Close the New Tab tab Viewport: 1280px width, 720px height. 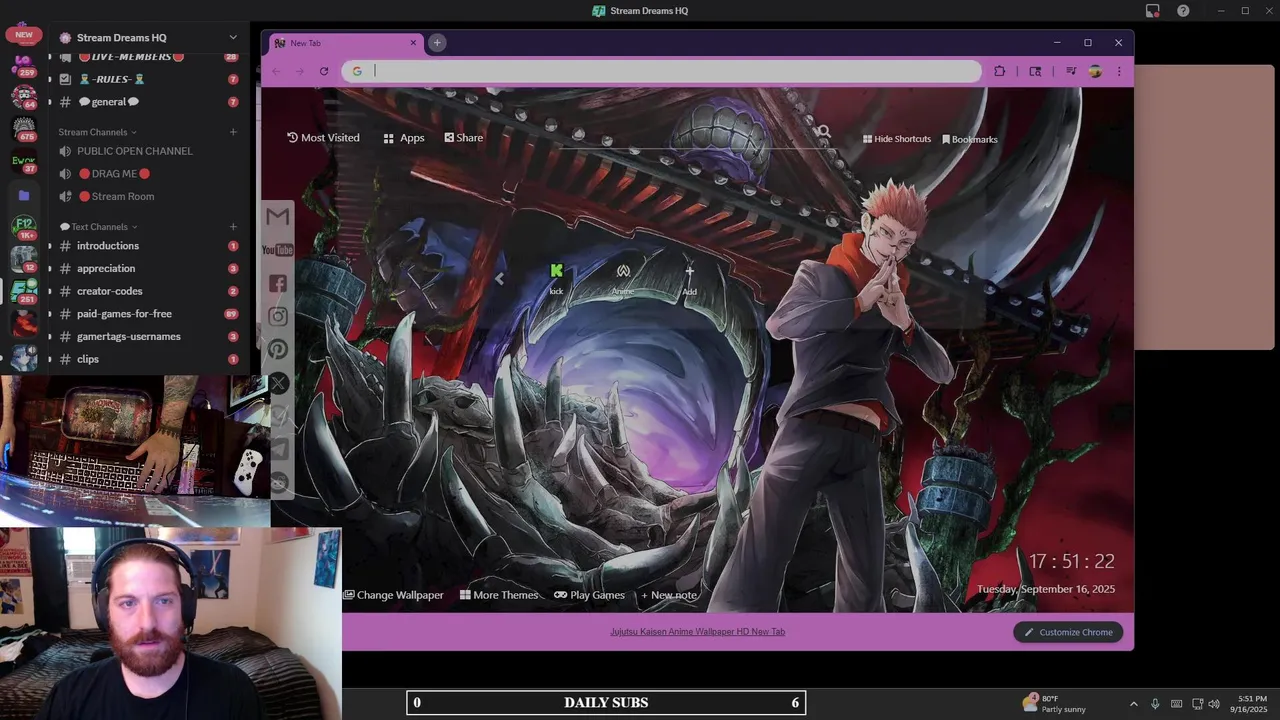point(413,43)
